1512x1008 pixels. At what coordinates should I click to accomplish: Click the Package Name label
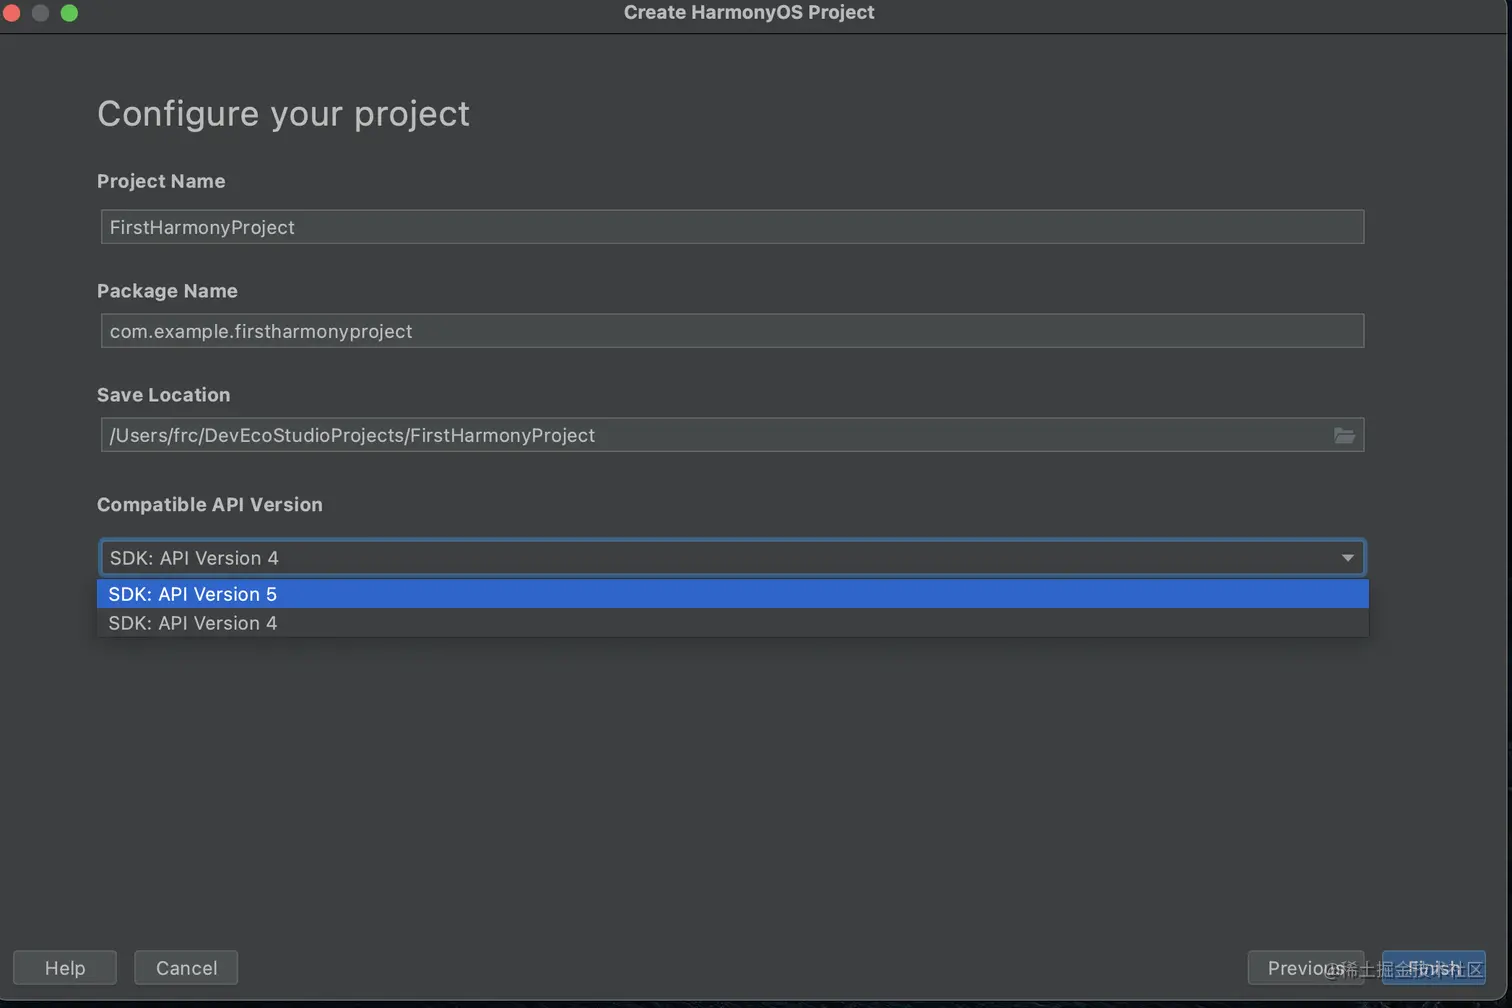pyautogui.click(x=167, y=291)
